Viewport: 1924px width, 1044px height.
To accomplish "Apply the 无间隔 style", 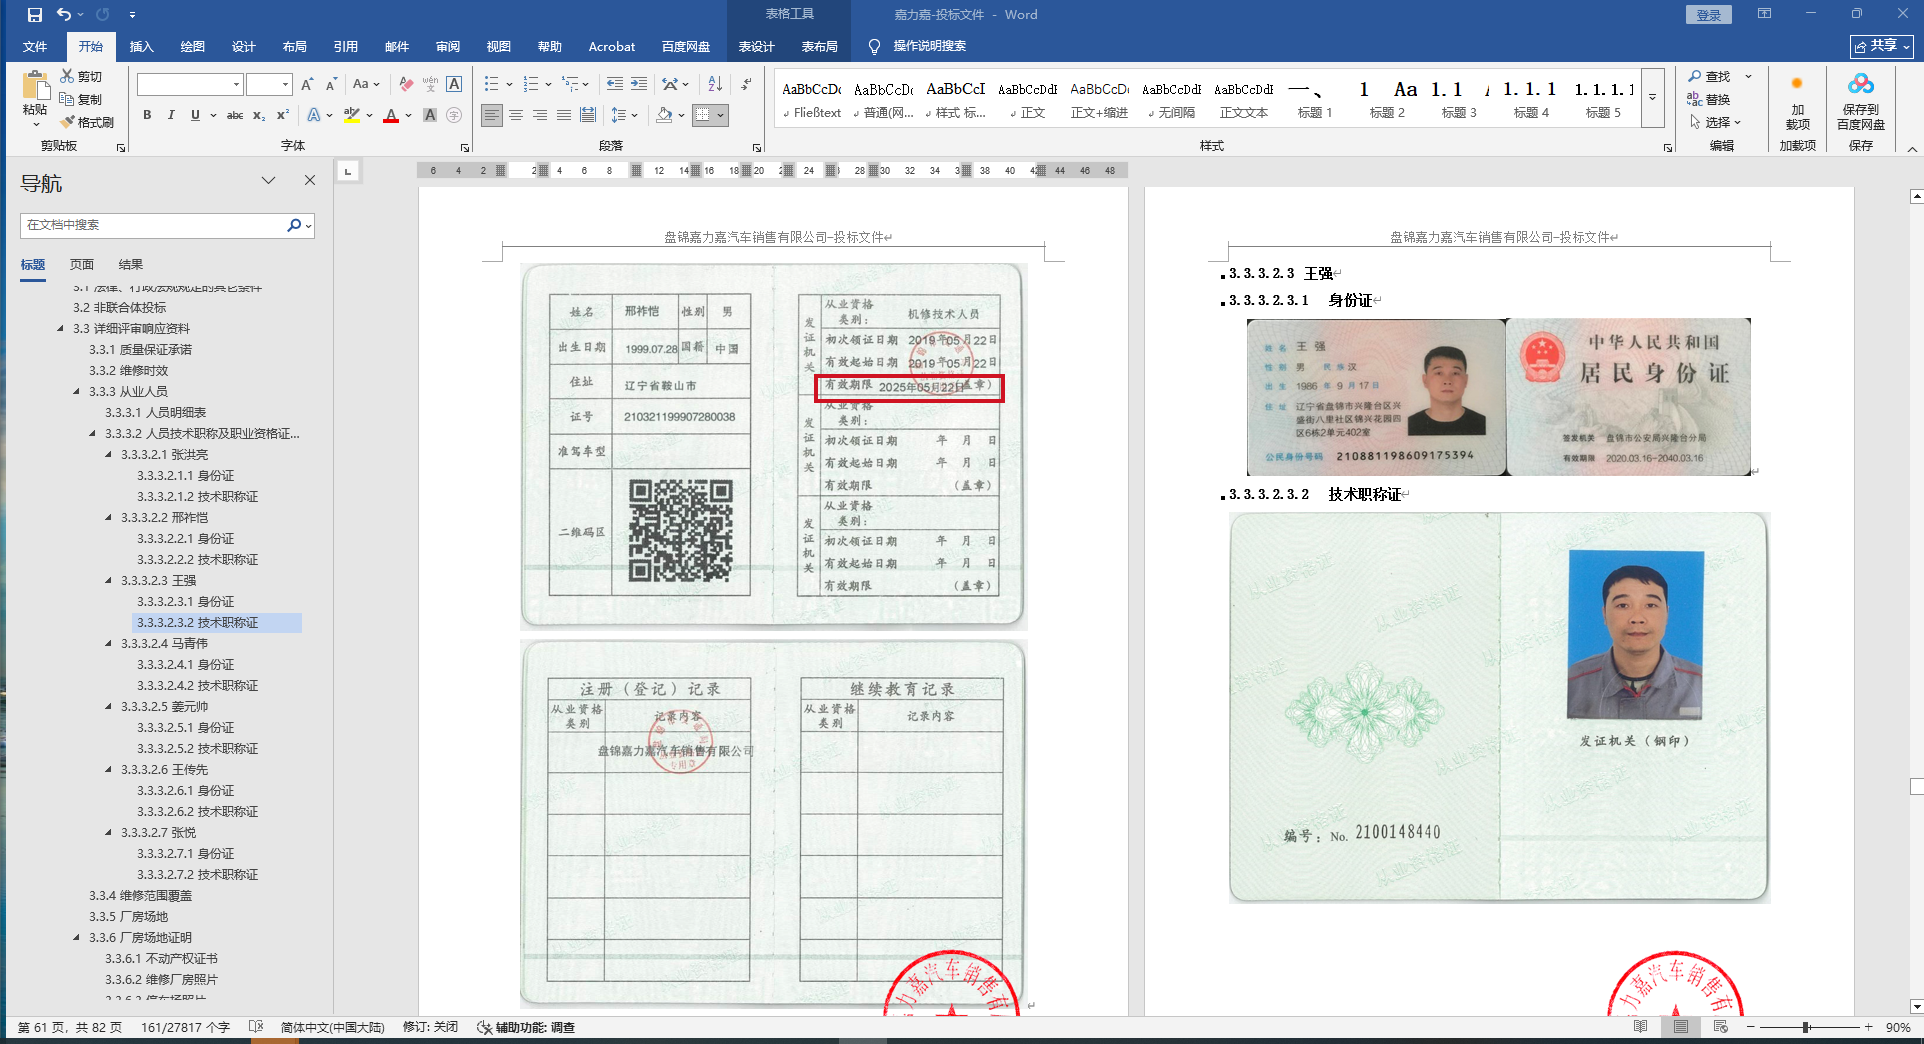I will coord(1171,98).
